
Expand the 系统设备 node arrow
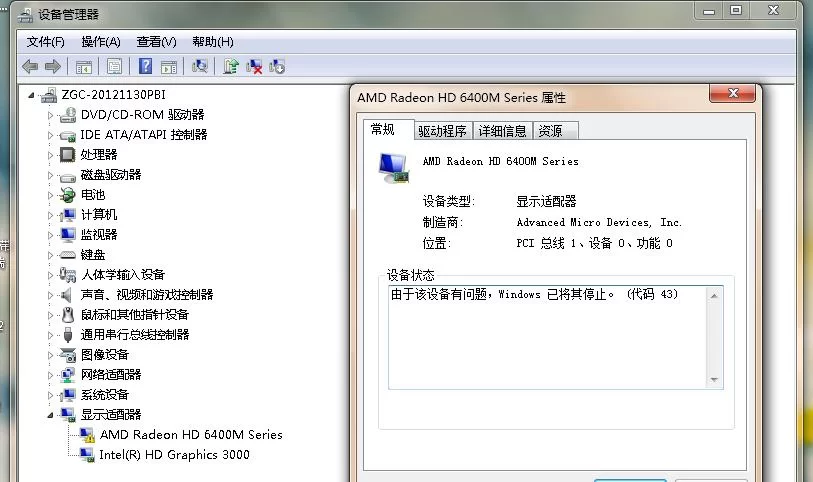50,395
